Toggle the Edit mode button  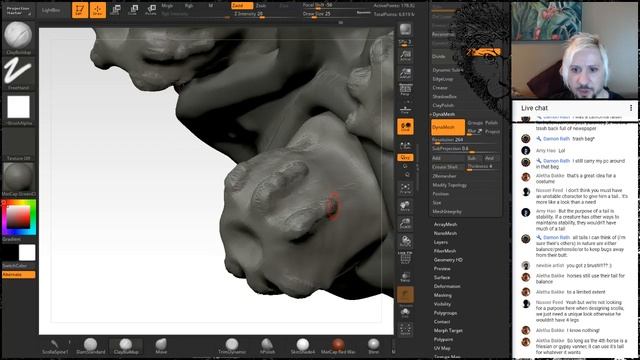tap(80, 10)
